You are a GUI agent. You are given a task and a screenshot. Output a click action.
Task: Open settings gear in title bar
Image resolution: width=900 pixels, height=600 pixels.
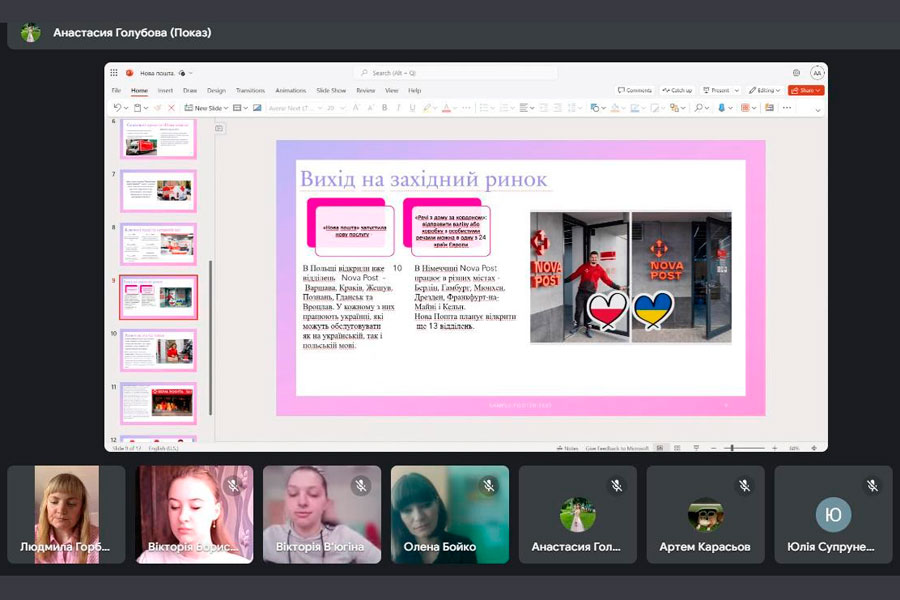coord(796,73)
